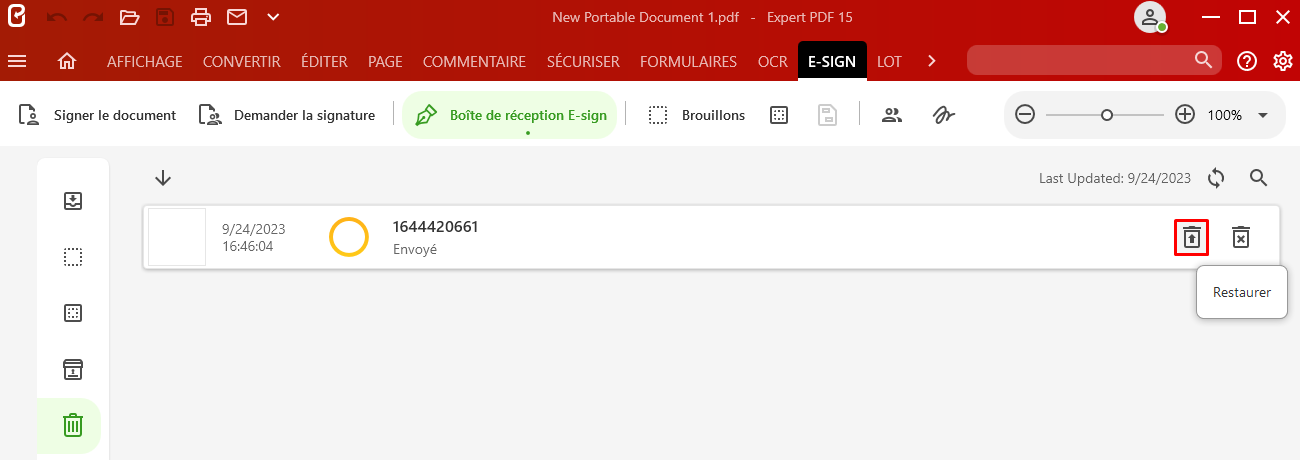Screen dimensions: 1300x460
Task: Open the AFFICHAGE tab
Action: [x=145, y=61]
